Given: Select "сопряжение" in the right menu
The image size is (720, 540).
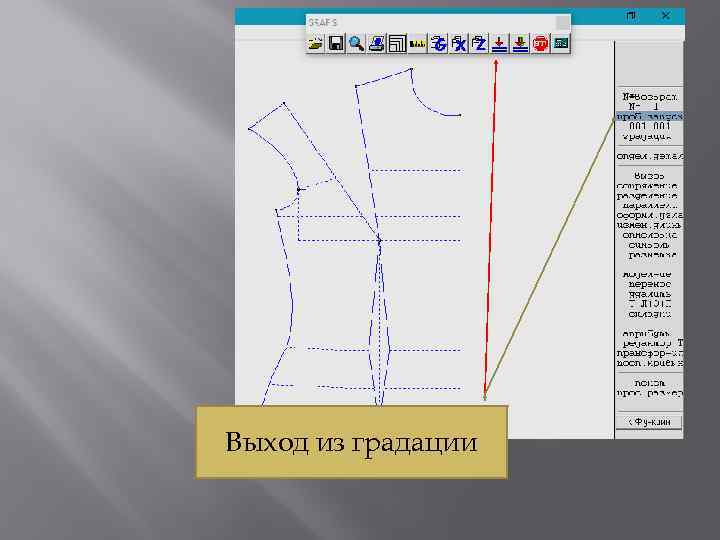Looking at the screenshot, I should (647, 186).
